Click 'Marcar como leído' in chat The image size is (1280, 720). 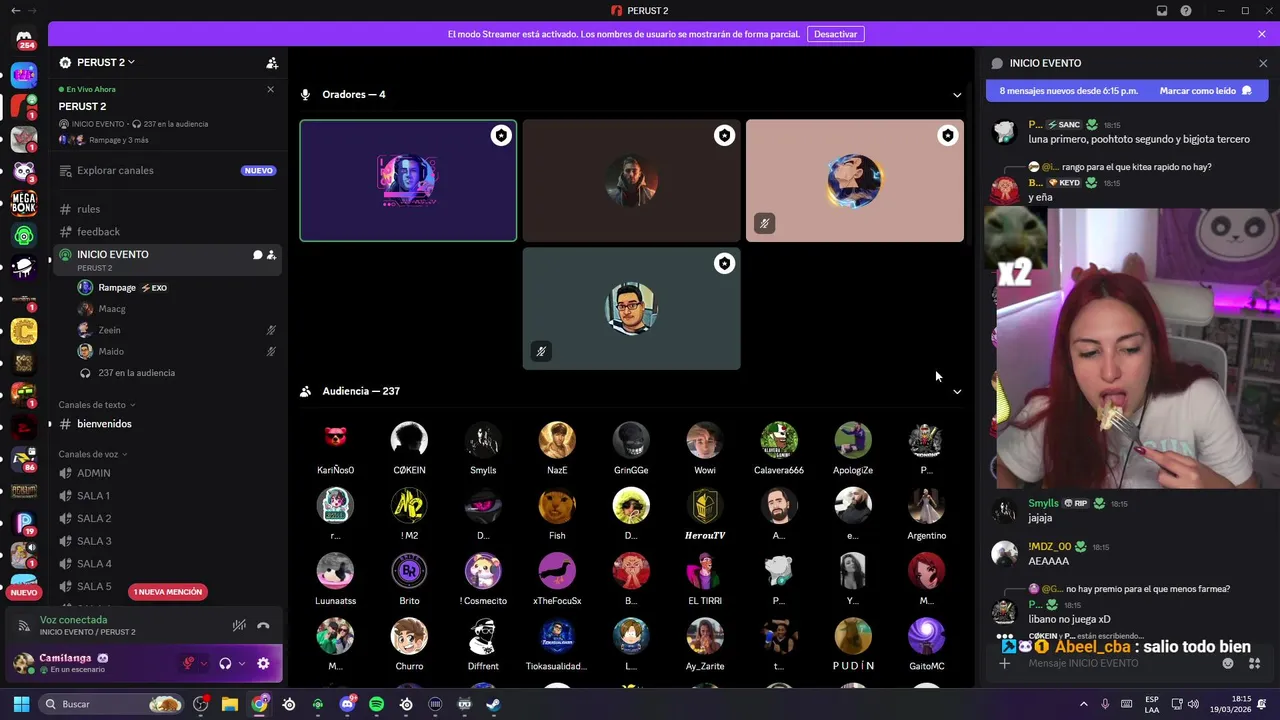1205,91
